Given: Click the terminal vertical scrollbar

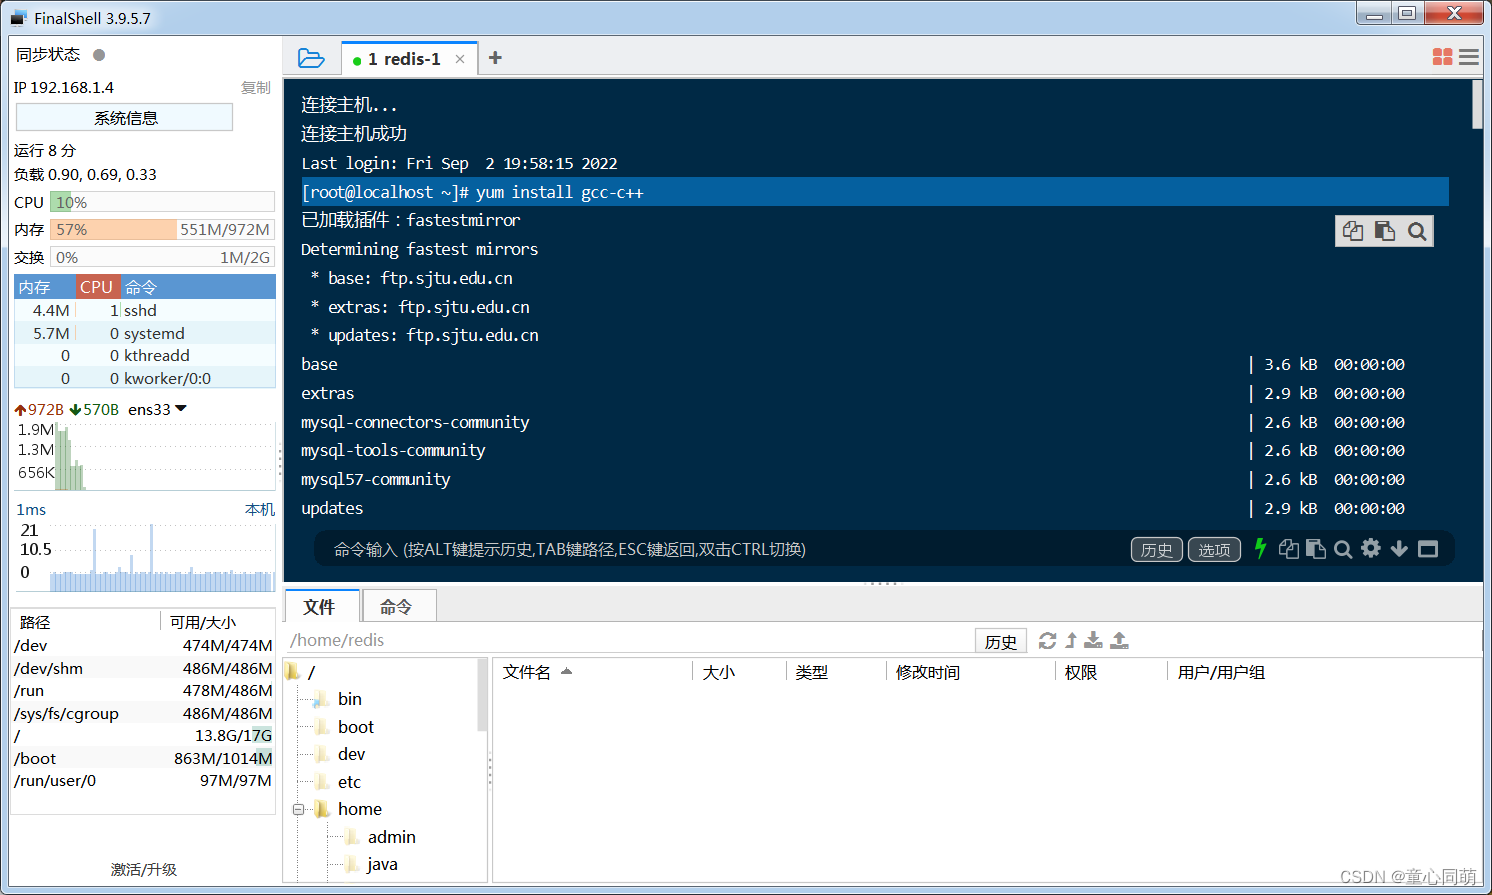Looking at the screenshot, I should pos(1477,105).
